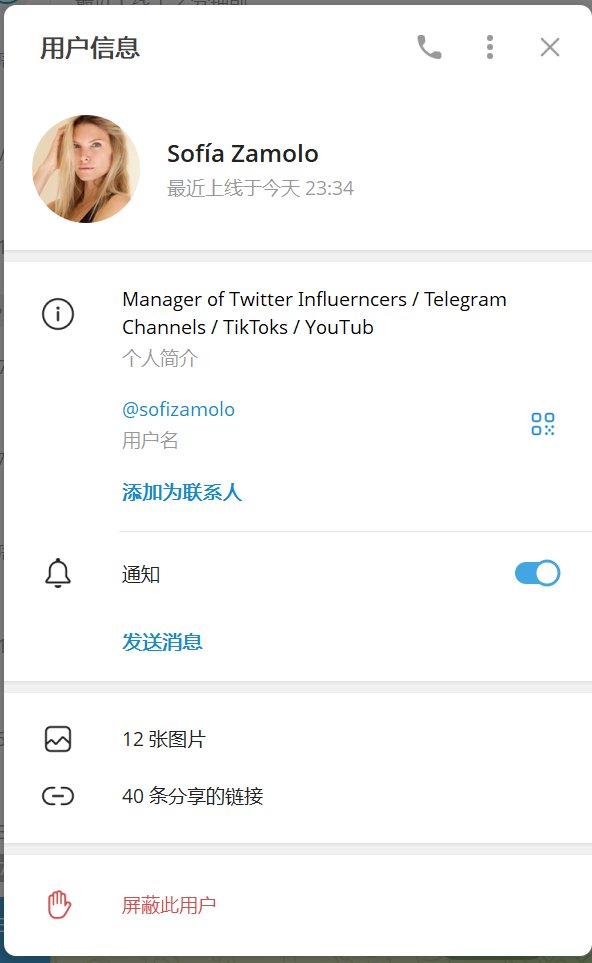The image size is (592, 963).
Task: Start a voice call with the phone icon
Action: pyautogui.click(x=429, y=47)
